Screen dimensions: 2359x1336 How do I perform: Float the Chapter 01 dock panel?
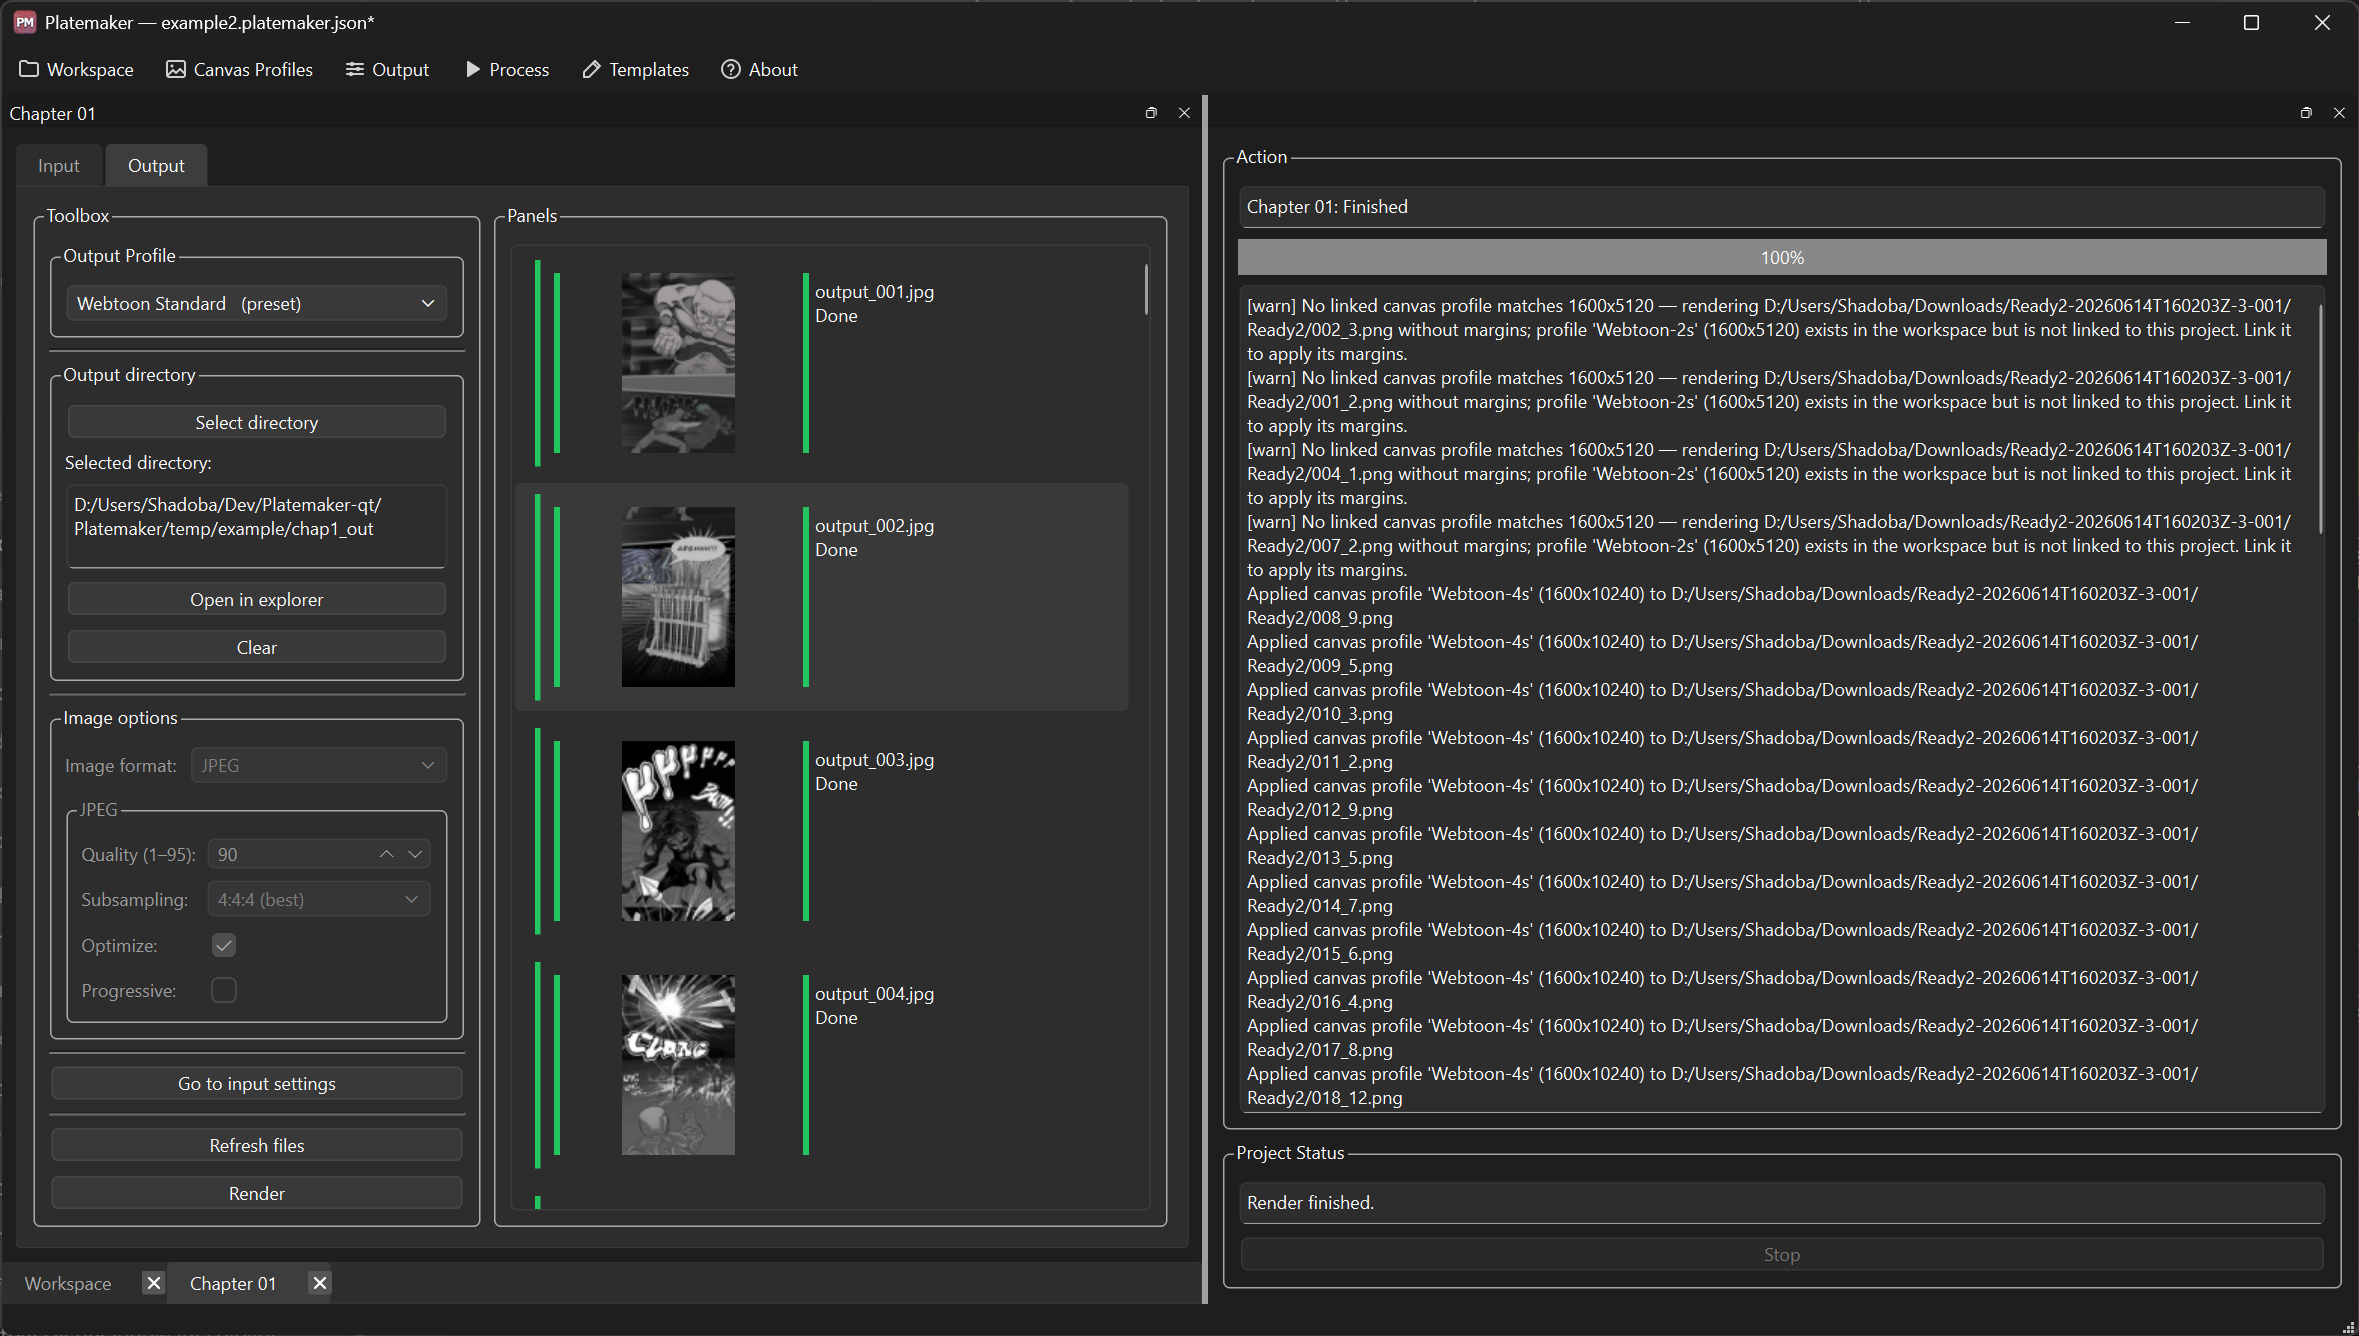coord(1151,113)
